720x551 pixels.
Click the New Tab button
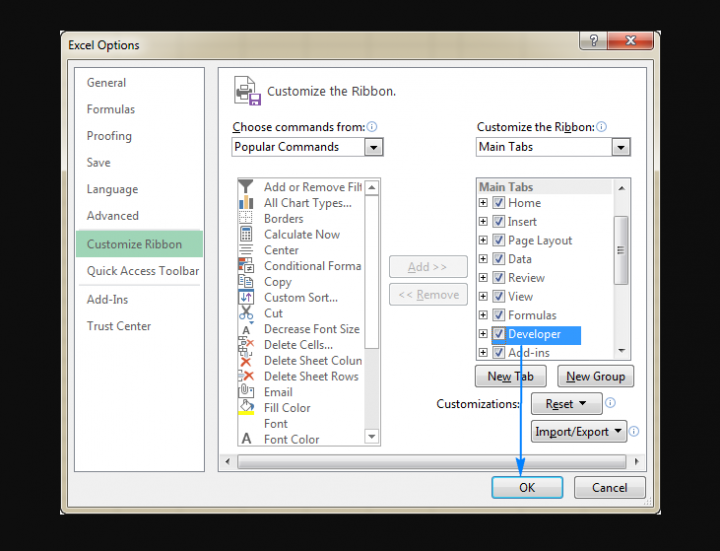(x=511, y=377)
